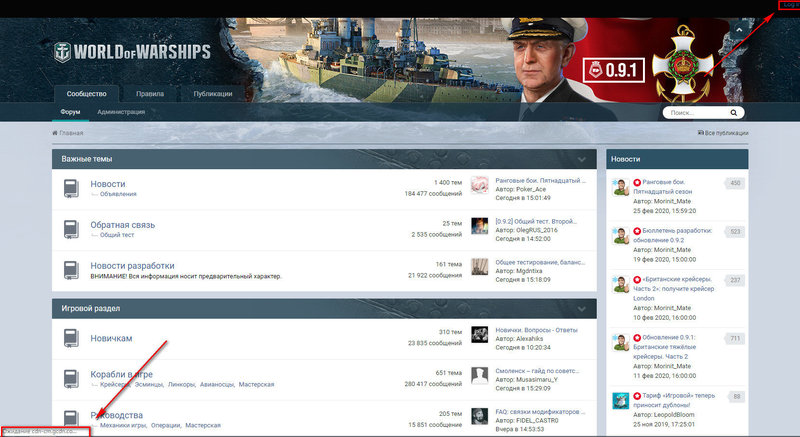Open the Авианосцы subforum link
Viewport: 800px width, 437px height.
(217, 384)
